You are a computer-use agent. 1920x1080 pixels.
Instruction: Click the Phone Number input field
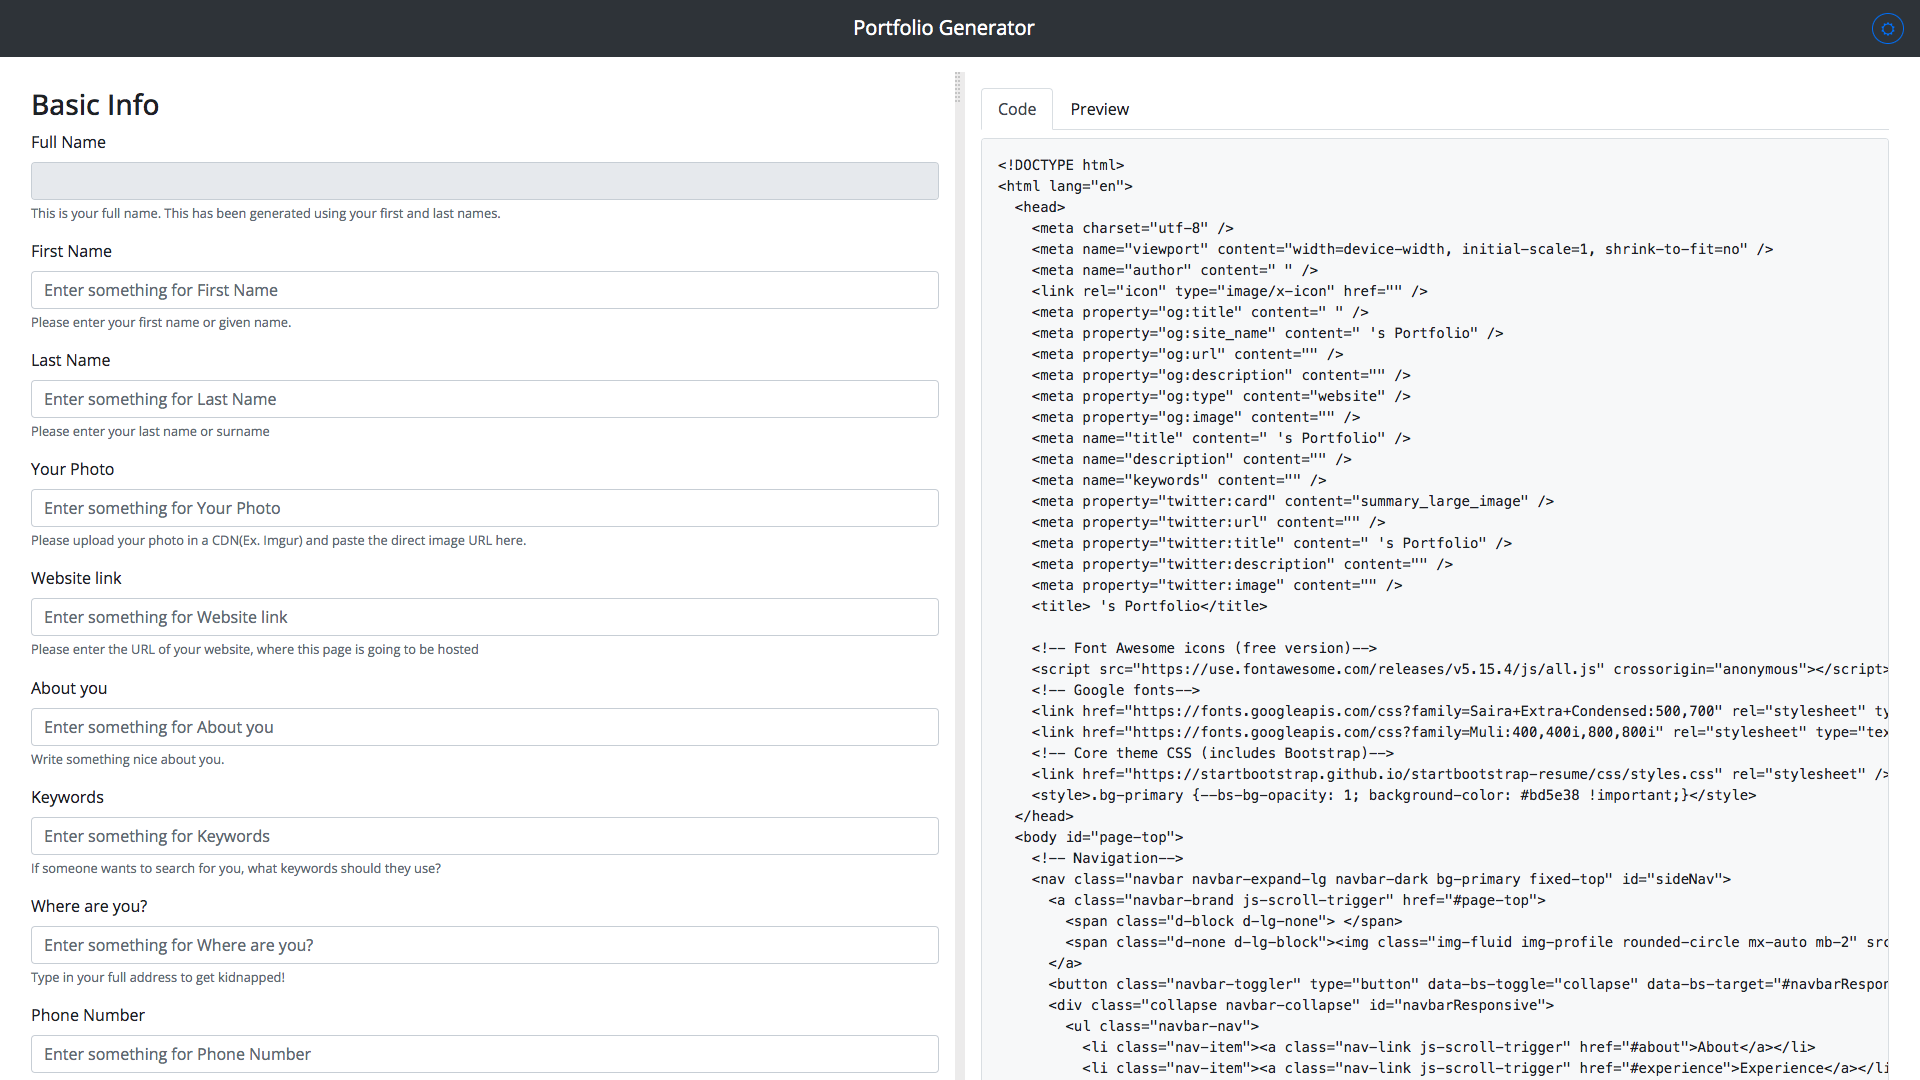pyautogui.click(x=484, y=1054)
